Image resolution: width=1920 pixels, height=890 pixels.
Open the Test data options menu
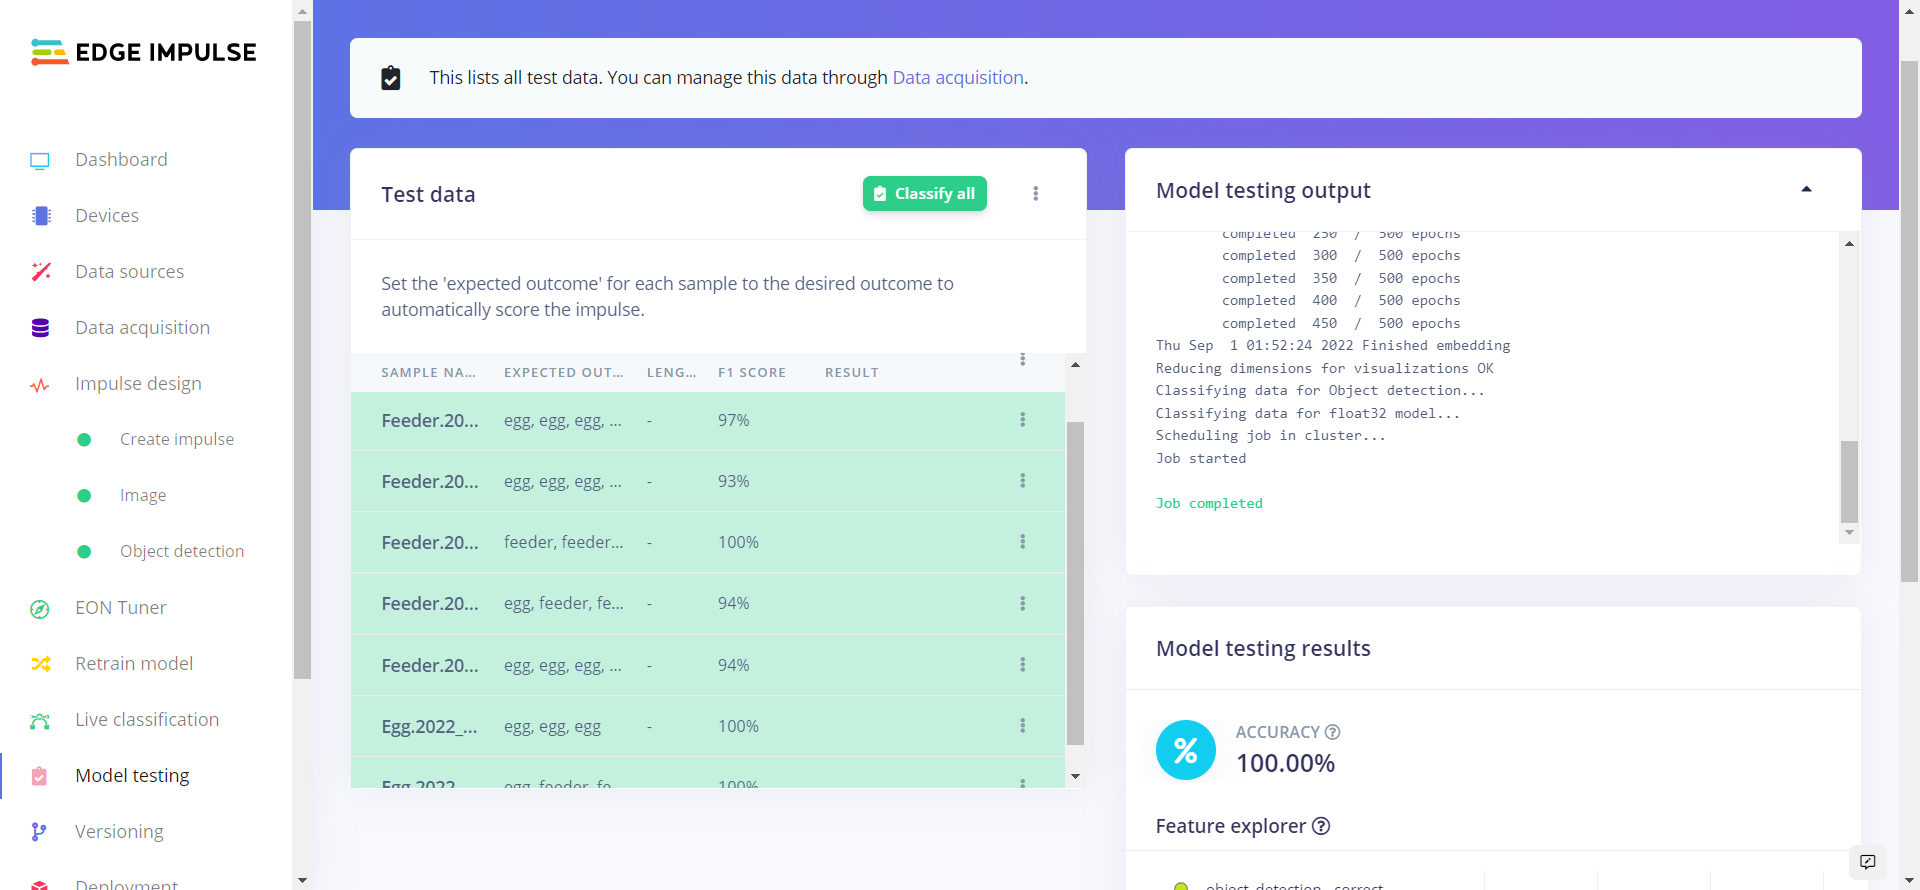(1035, 194)
